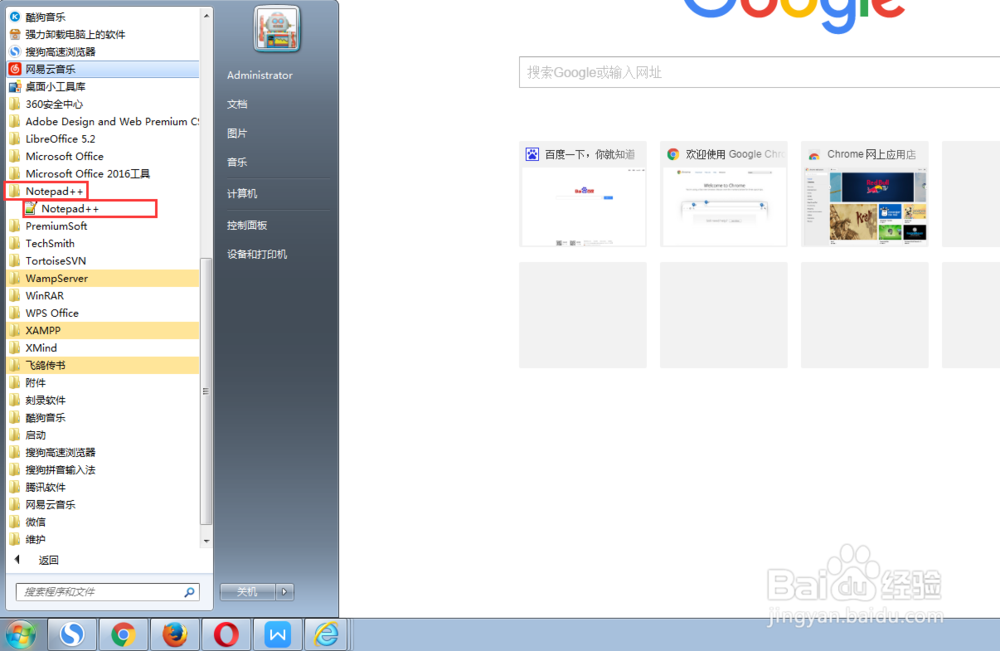This screenshot has height=651, width=1000.
Task: Open 设备和打印机 from Start menu
Action: tap(257, 254)
